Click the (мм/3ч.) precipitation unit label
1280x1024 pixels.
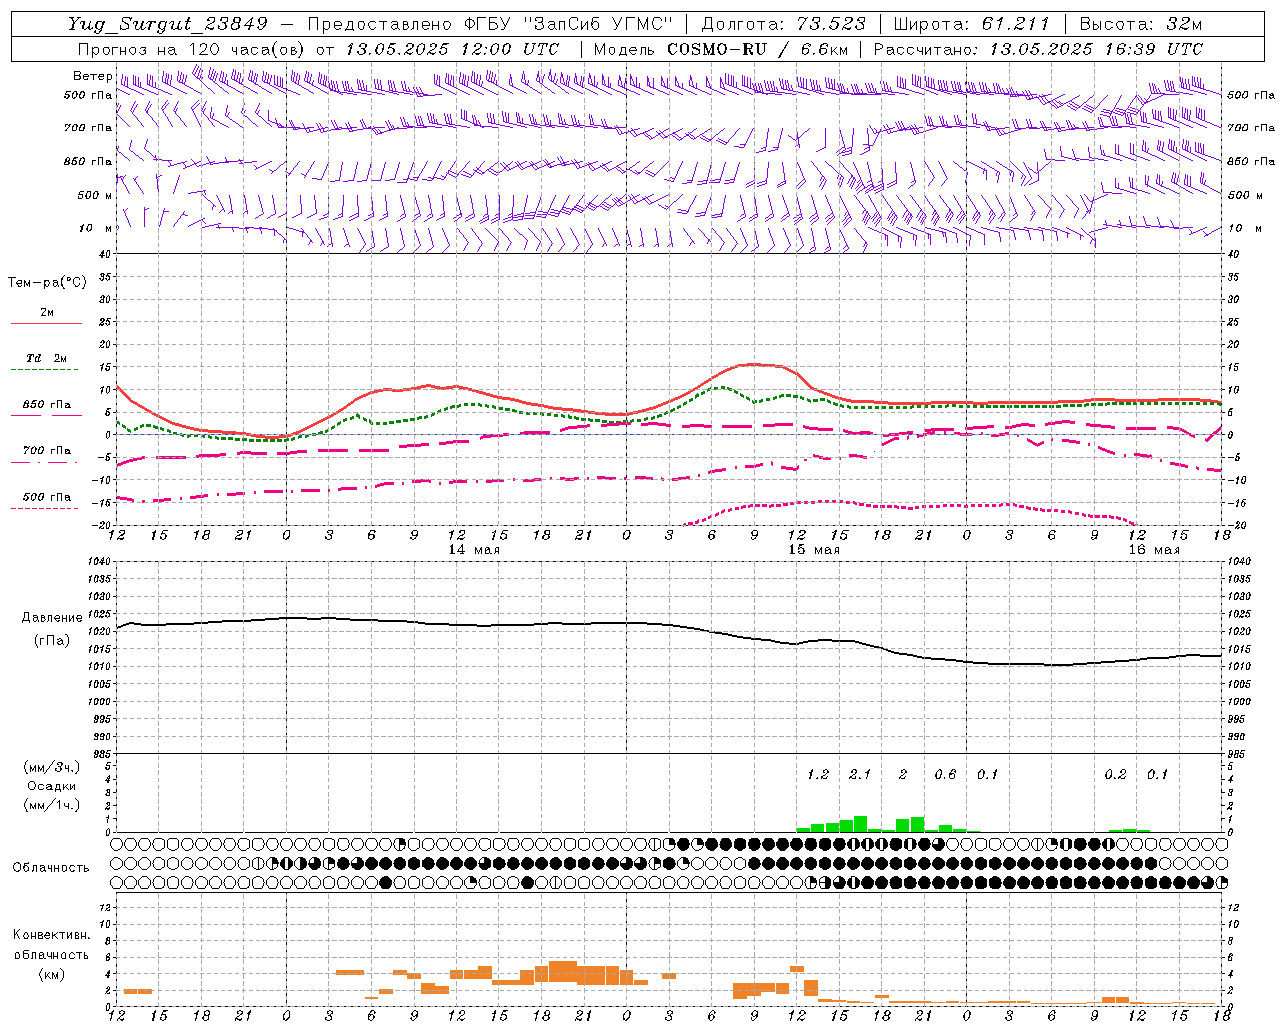52,767
